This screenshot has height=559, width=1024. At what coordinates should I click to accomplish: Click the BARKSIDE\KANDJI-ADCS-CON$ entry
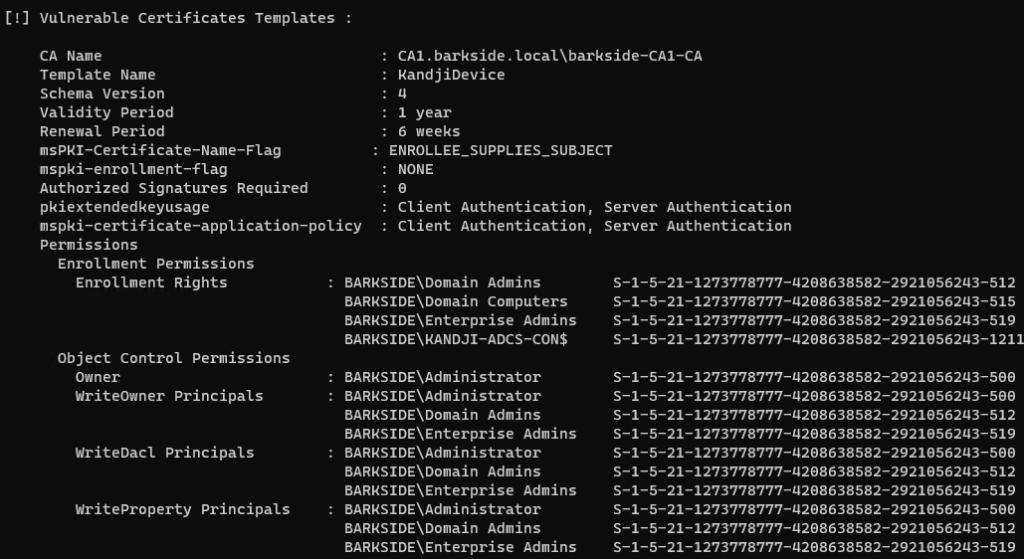tap(455, 339)
